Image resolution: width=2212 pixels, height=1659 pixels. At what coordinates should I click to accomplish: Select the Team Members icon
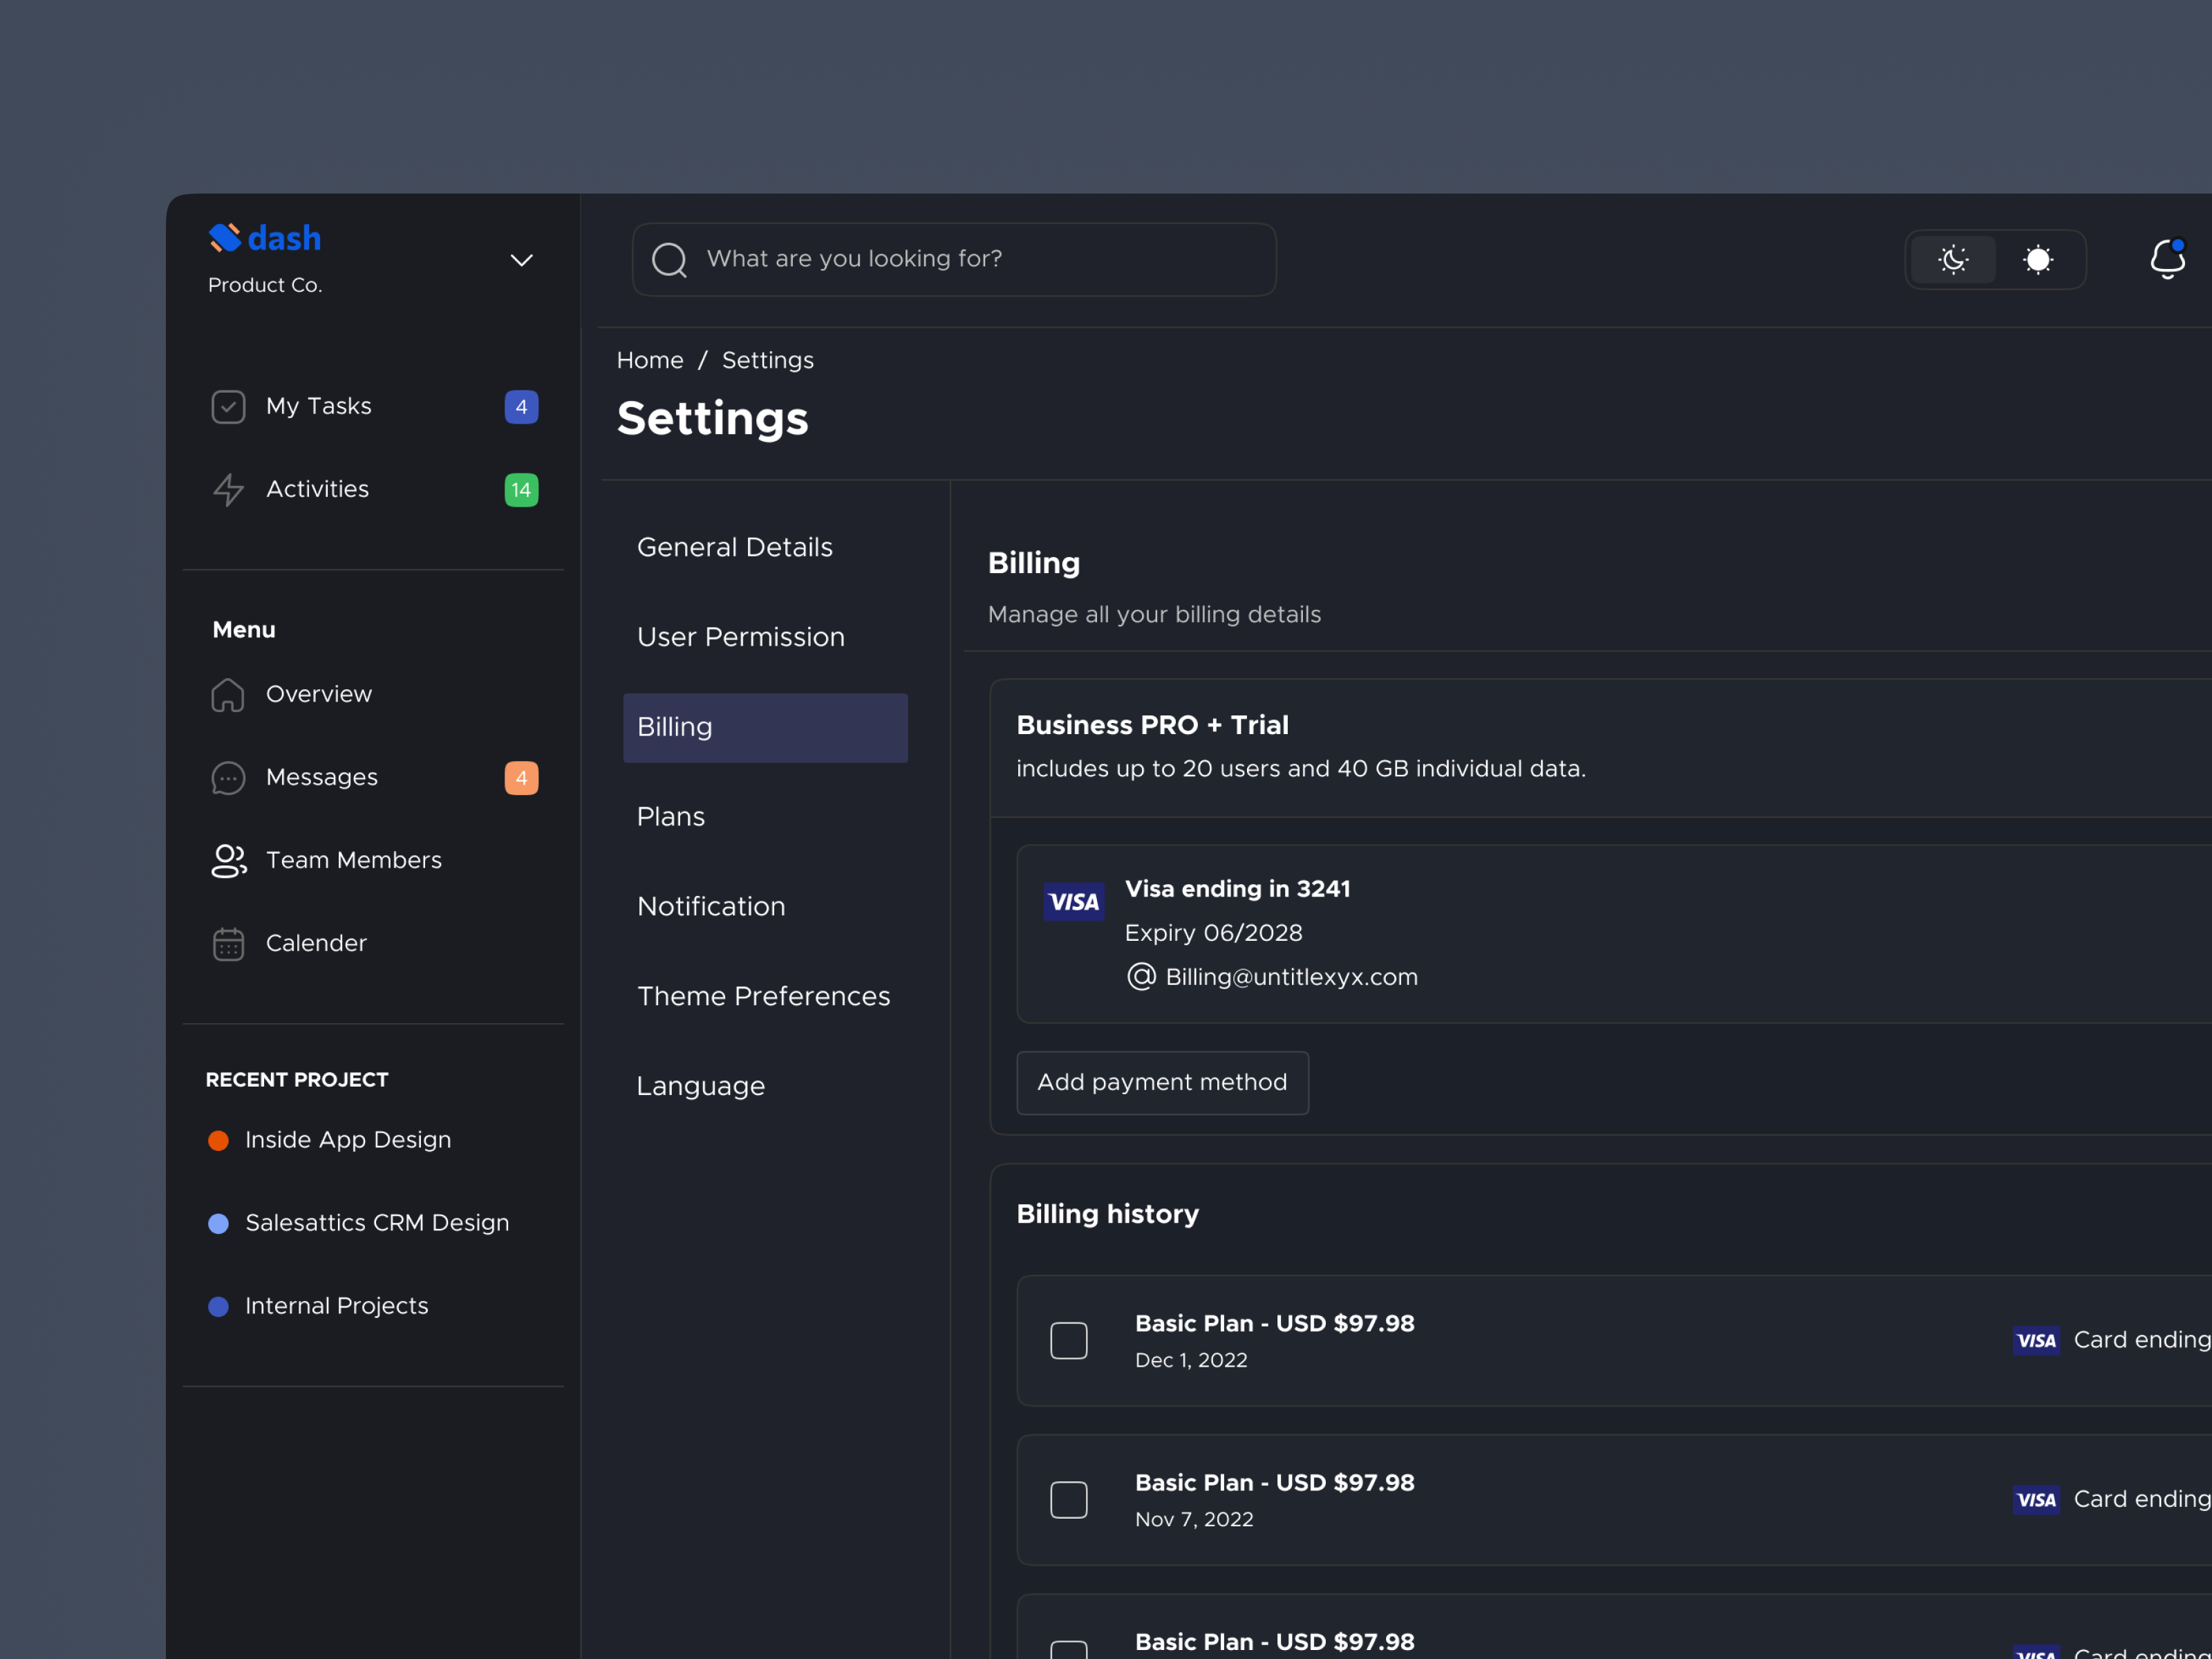(x=228, y=860)
